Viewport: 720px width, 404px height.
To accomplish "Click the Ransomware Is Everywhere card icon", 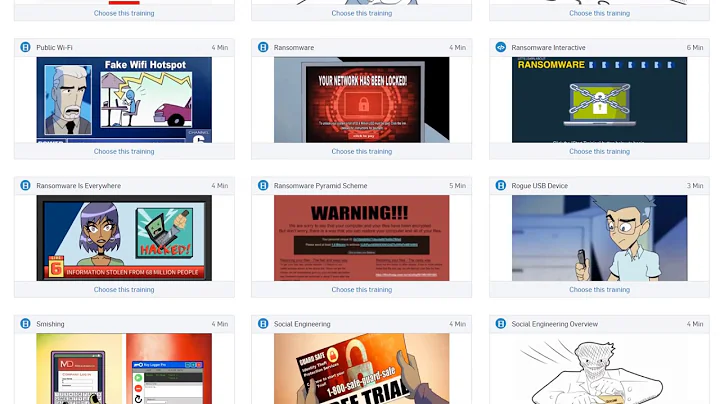I will (25, 185).
